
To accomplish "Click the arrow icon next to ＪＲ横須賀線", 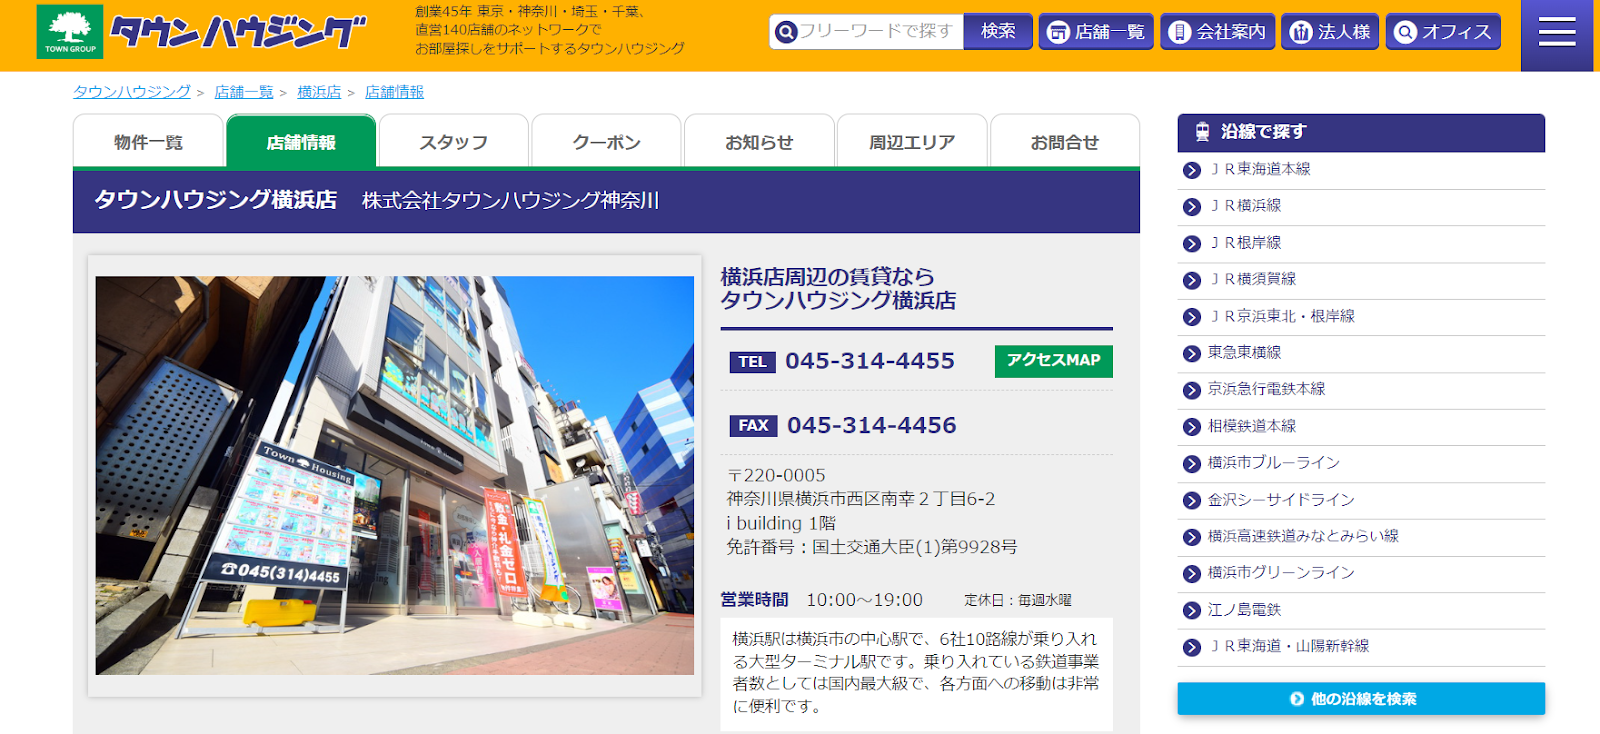I will click(1191, 280).
